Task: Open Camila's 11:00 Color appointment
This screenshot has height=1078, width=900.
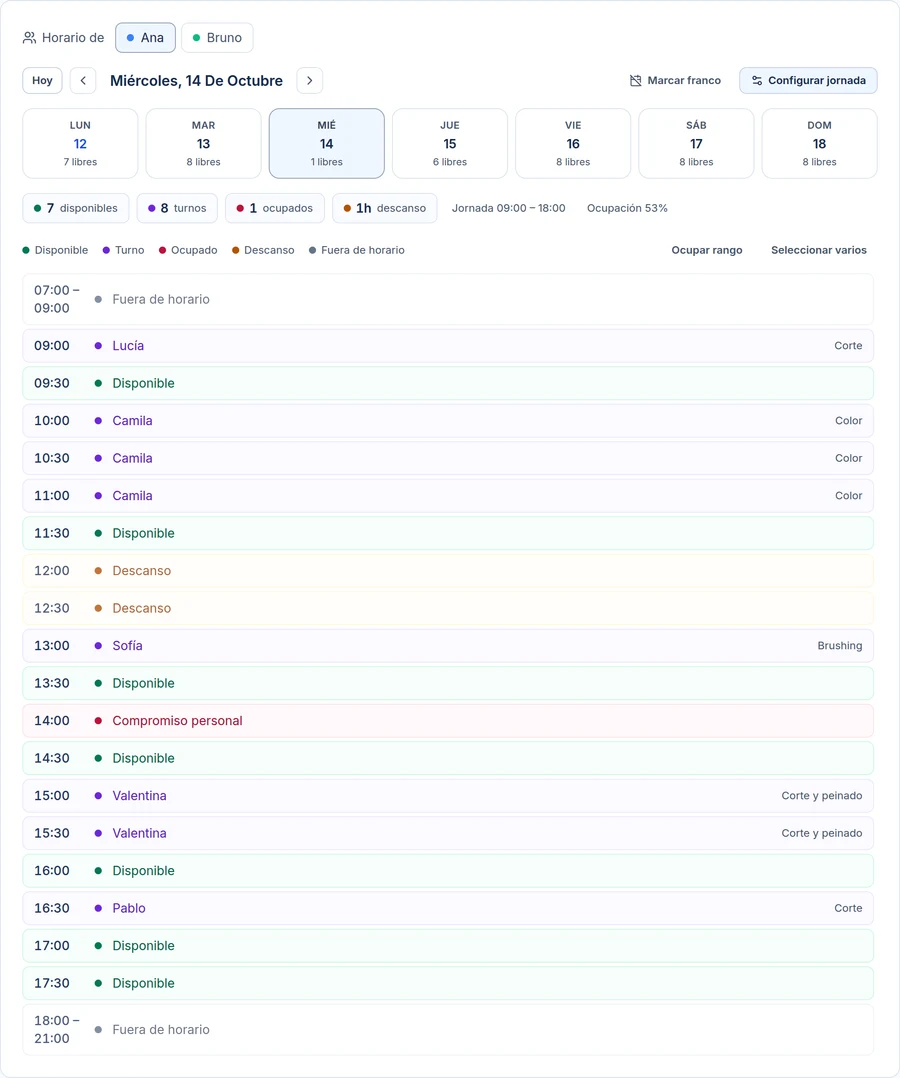Action: (448, 496)
